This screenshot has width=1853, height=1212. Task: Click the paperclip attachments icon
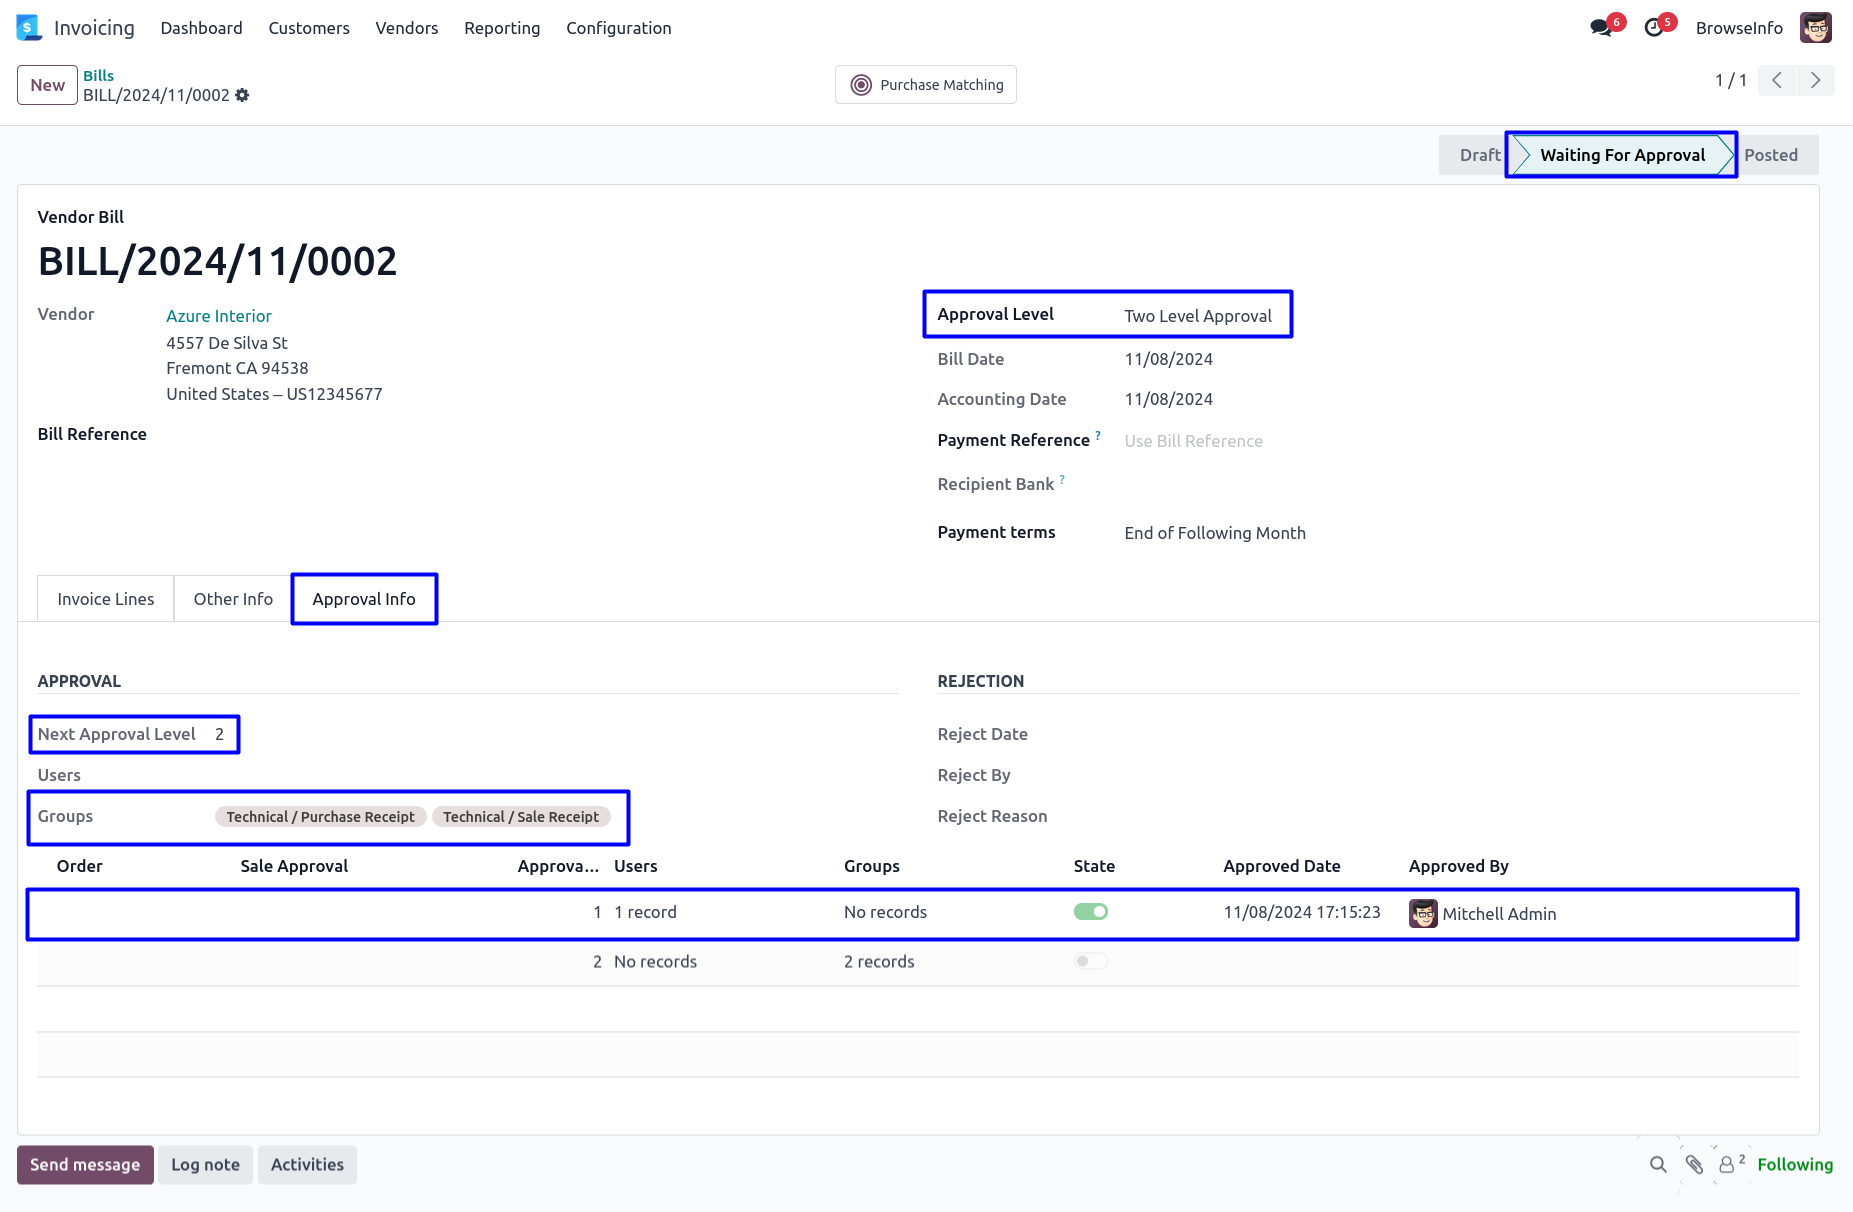tap(1694, 1164)
